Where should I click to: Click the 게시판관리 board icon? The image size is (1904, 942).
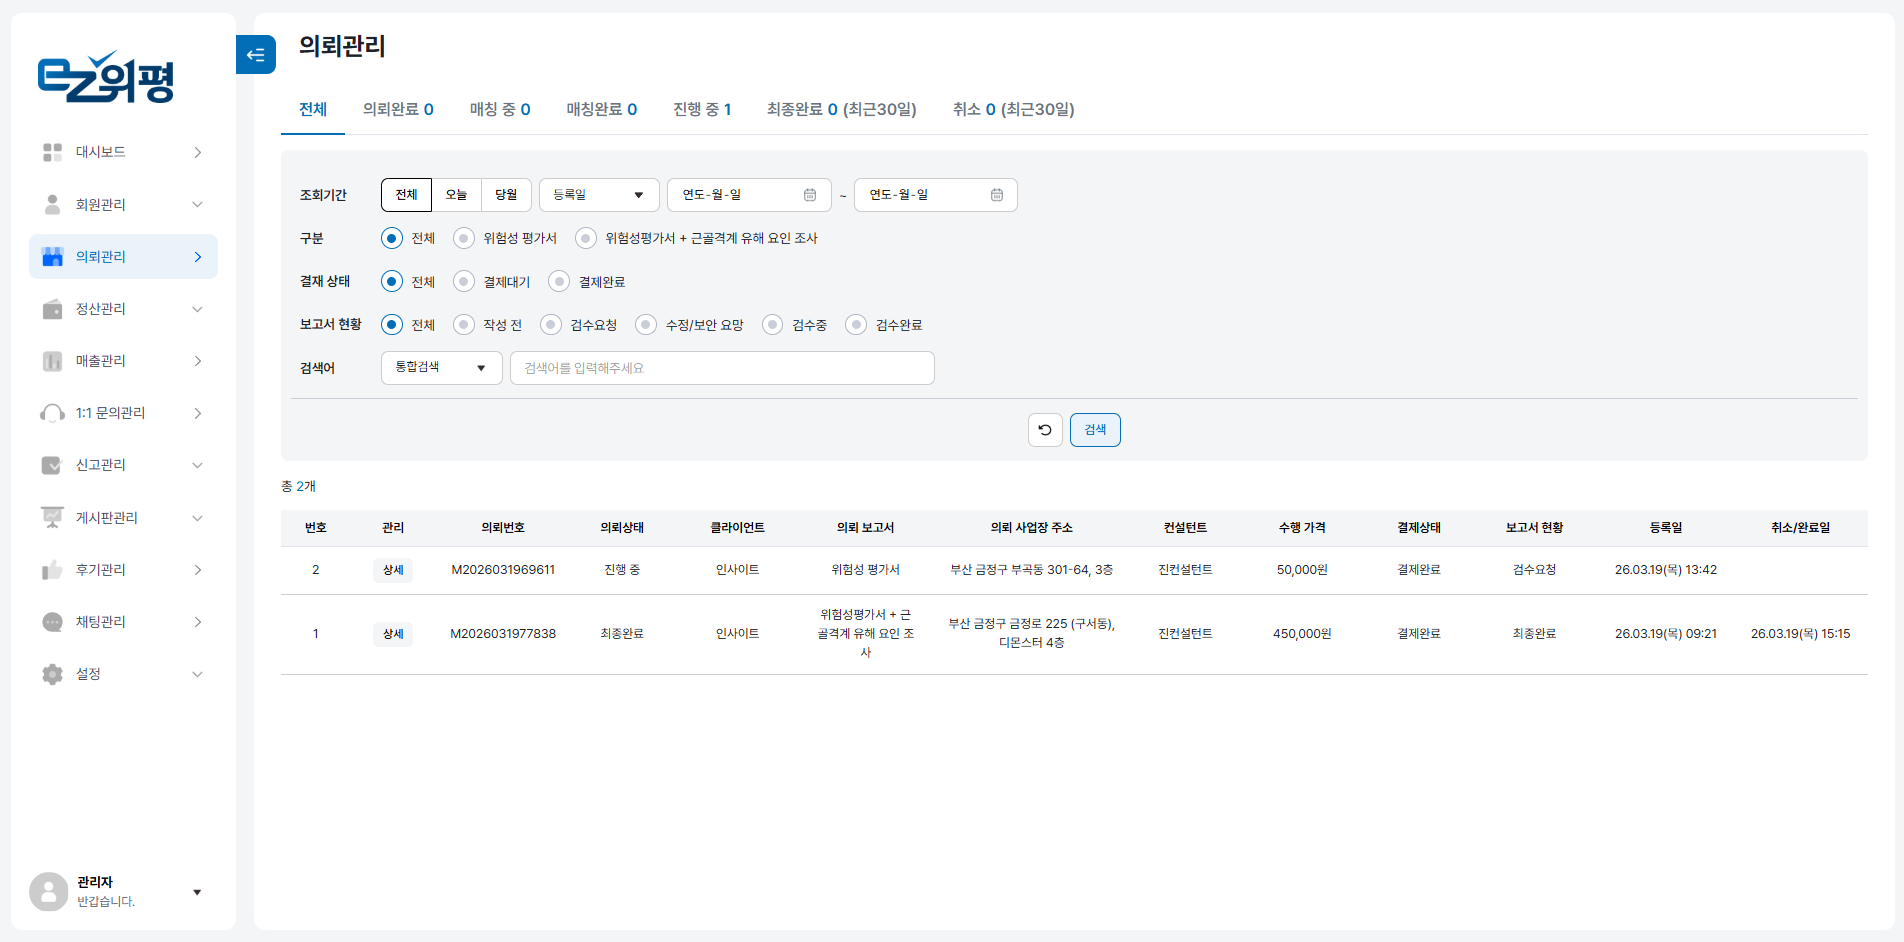(53, 517)
